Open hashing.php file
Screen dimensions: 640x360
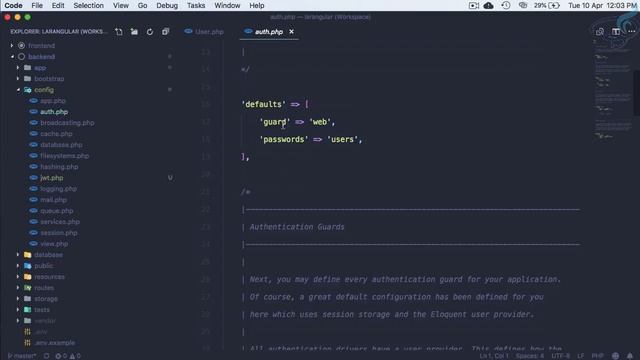tap(59, 167)
